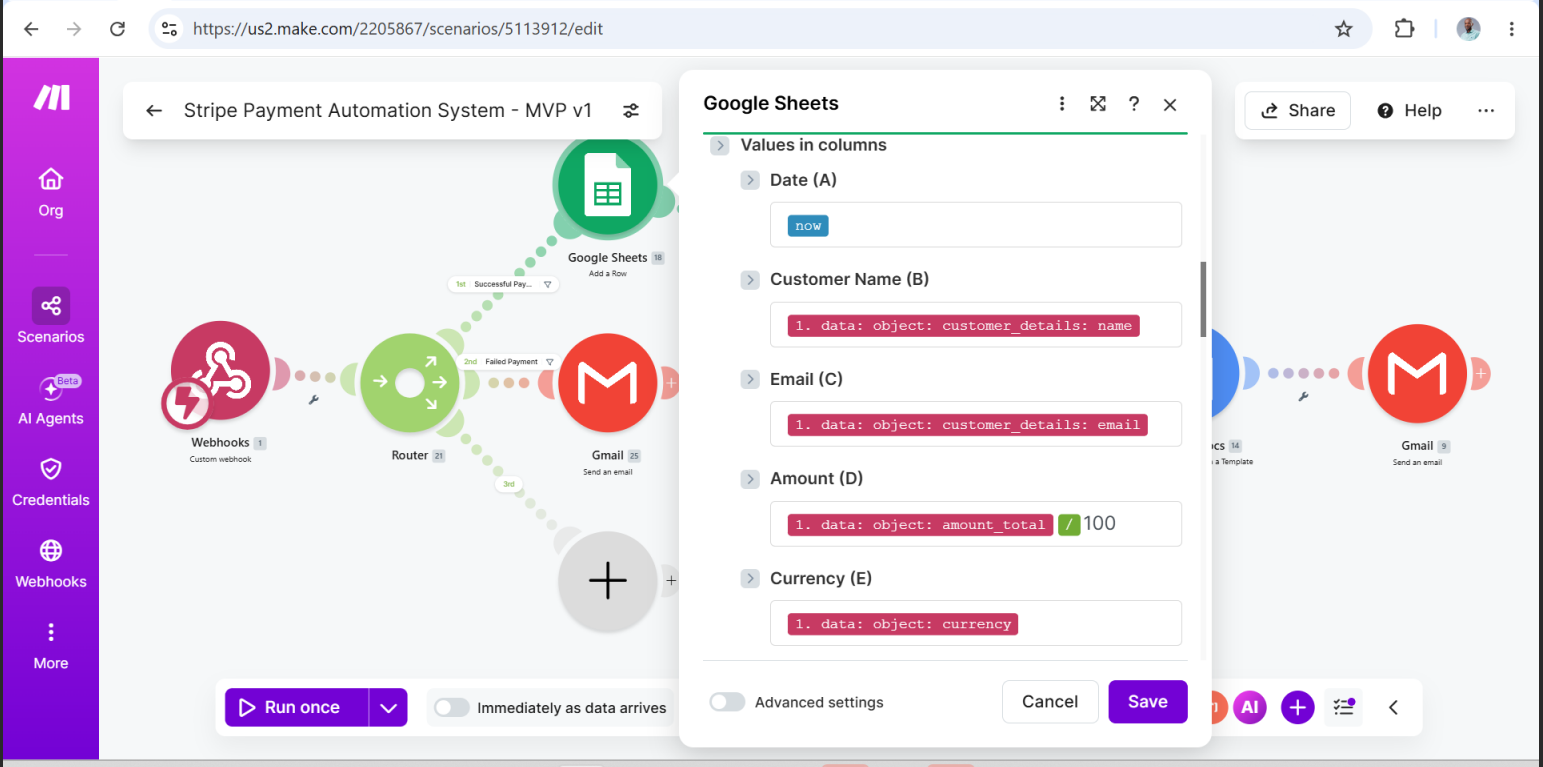Add module after Gmail 9 plus handle
The height and width of the screenshot is (767, 1543).
(x=1481, y=374)
